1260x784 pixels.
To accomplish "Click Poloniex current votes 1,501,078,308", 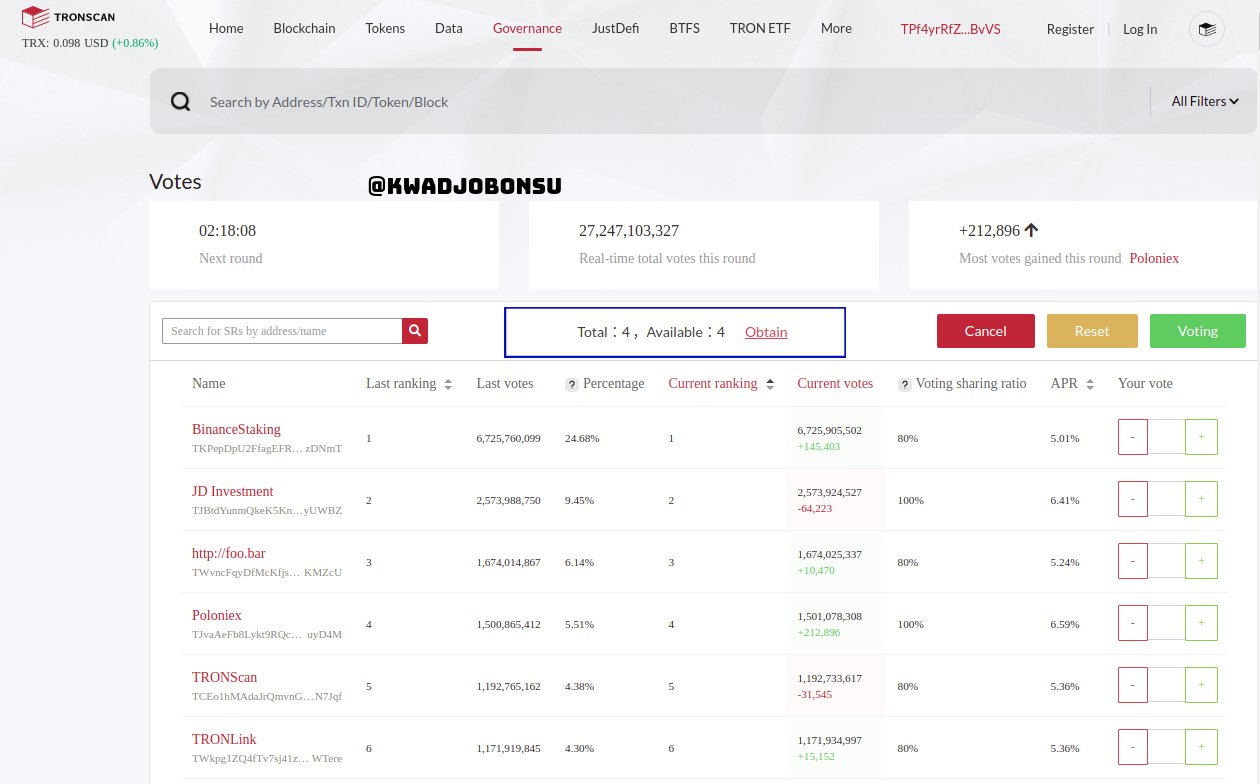I will tap(830, 617).
